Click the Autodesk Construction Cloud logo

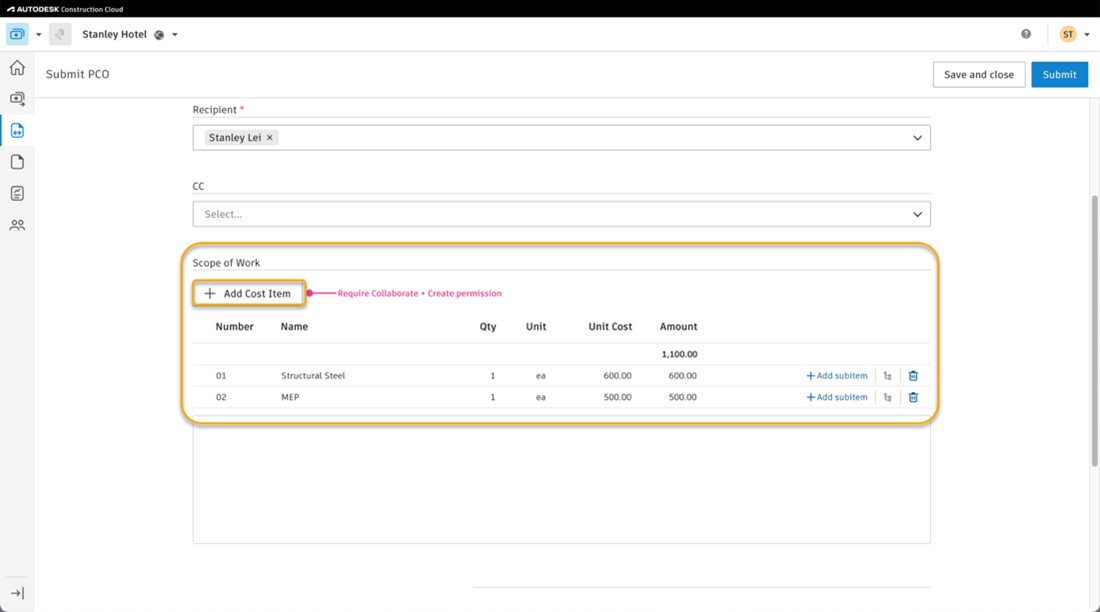point(65,9)
